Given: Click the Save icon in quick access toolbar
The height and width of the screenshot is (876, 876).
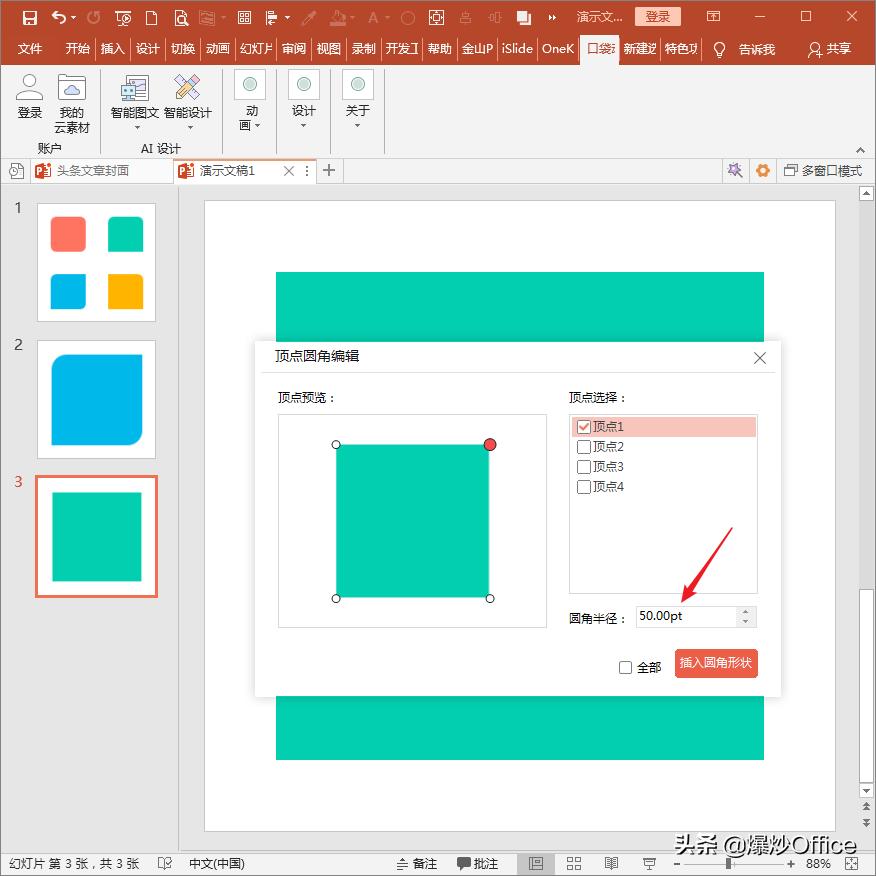Looking at the screenshot, I should tap(29, 17).
